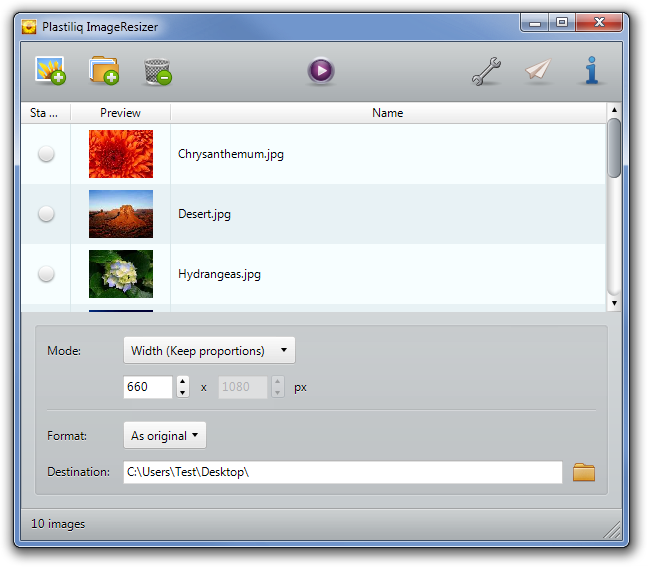
Task: Close the ImageResizer window
Action: coord(599,22)
